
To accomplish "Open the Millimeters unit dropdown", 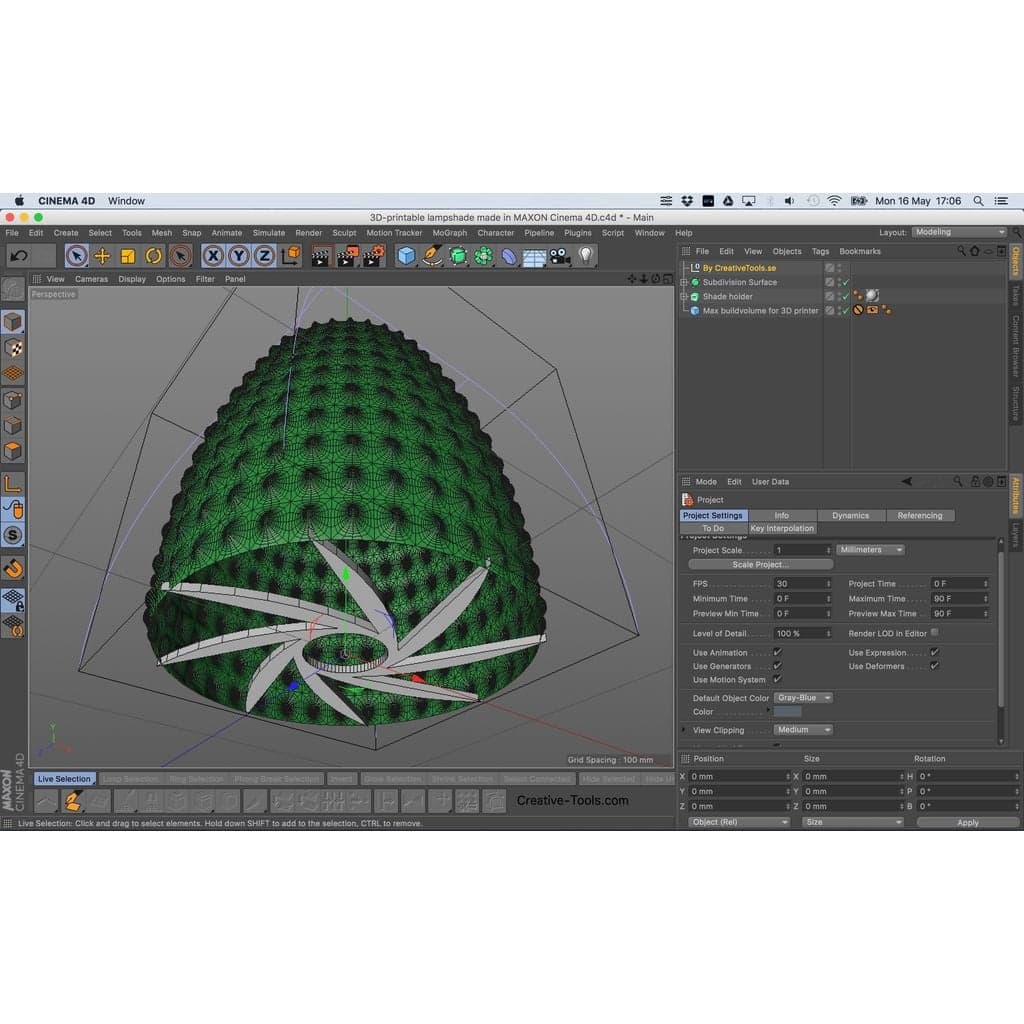I will 870,550.
